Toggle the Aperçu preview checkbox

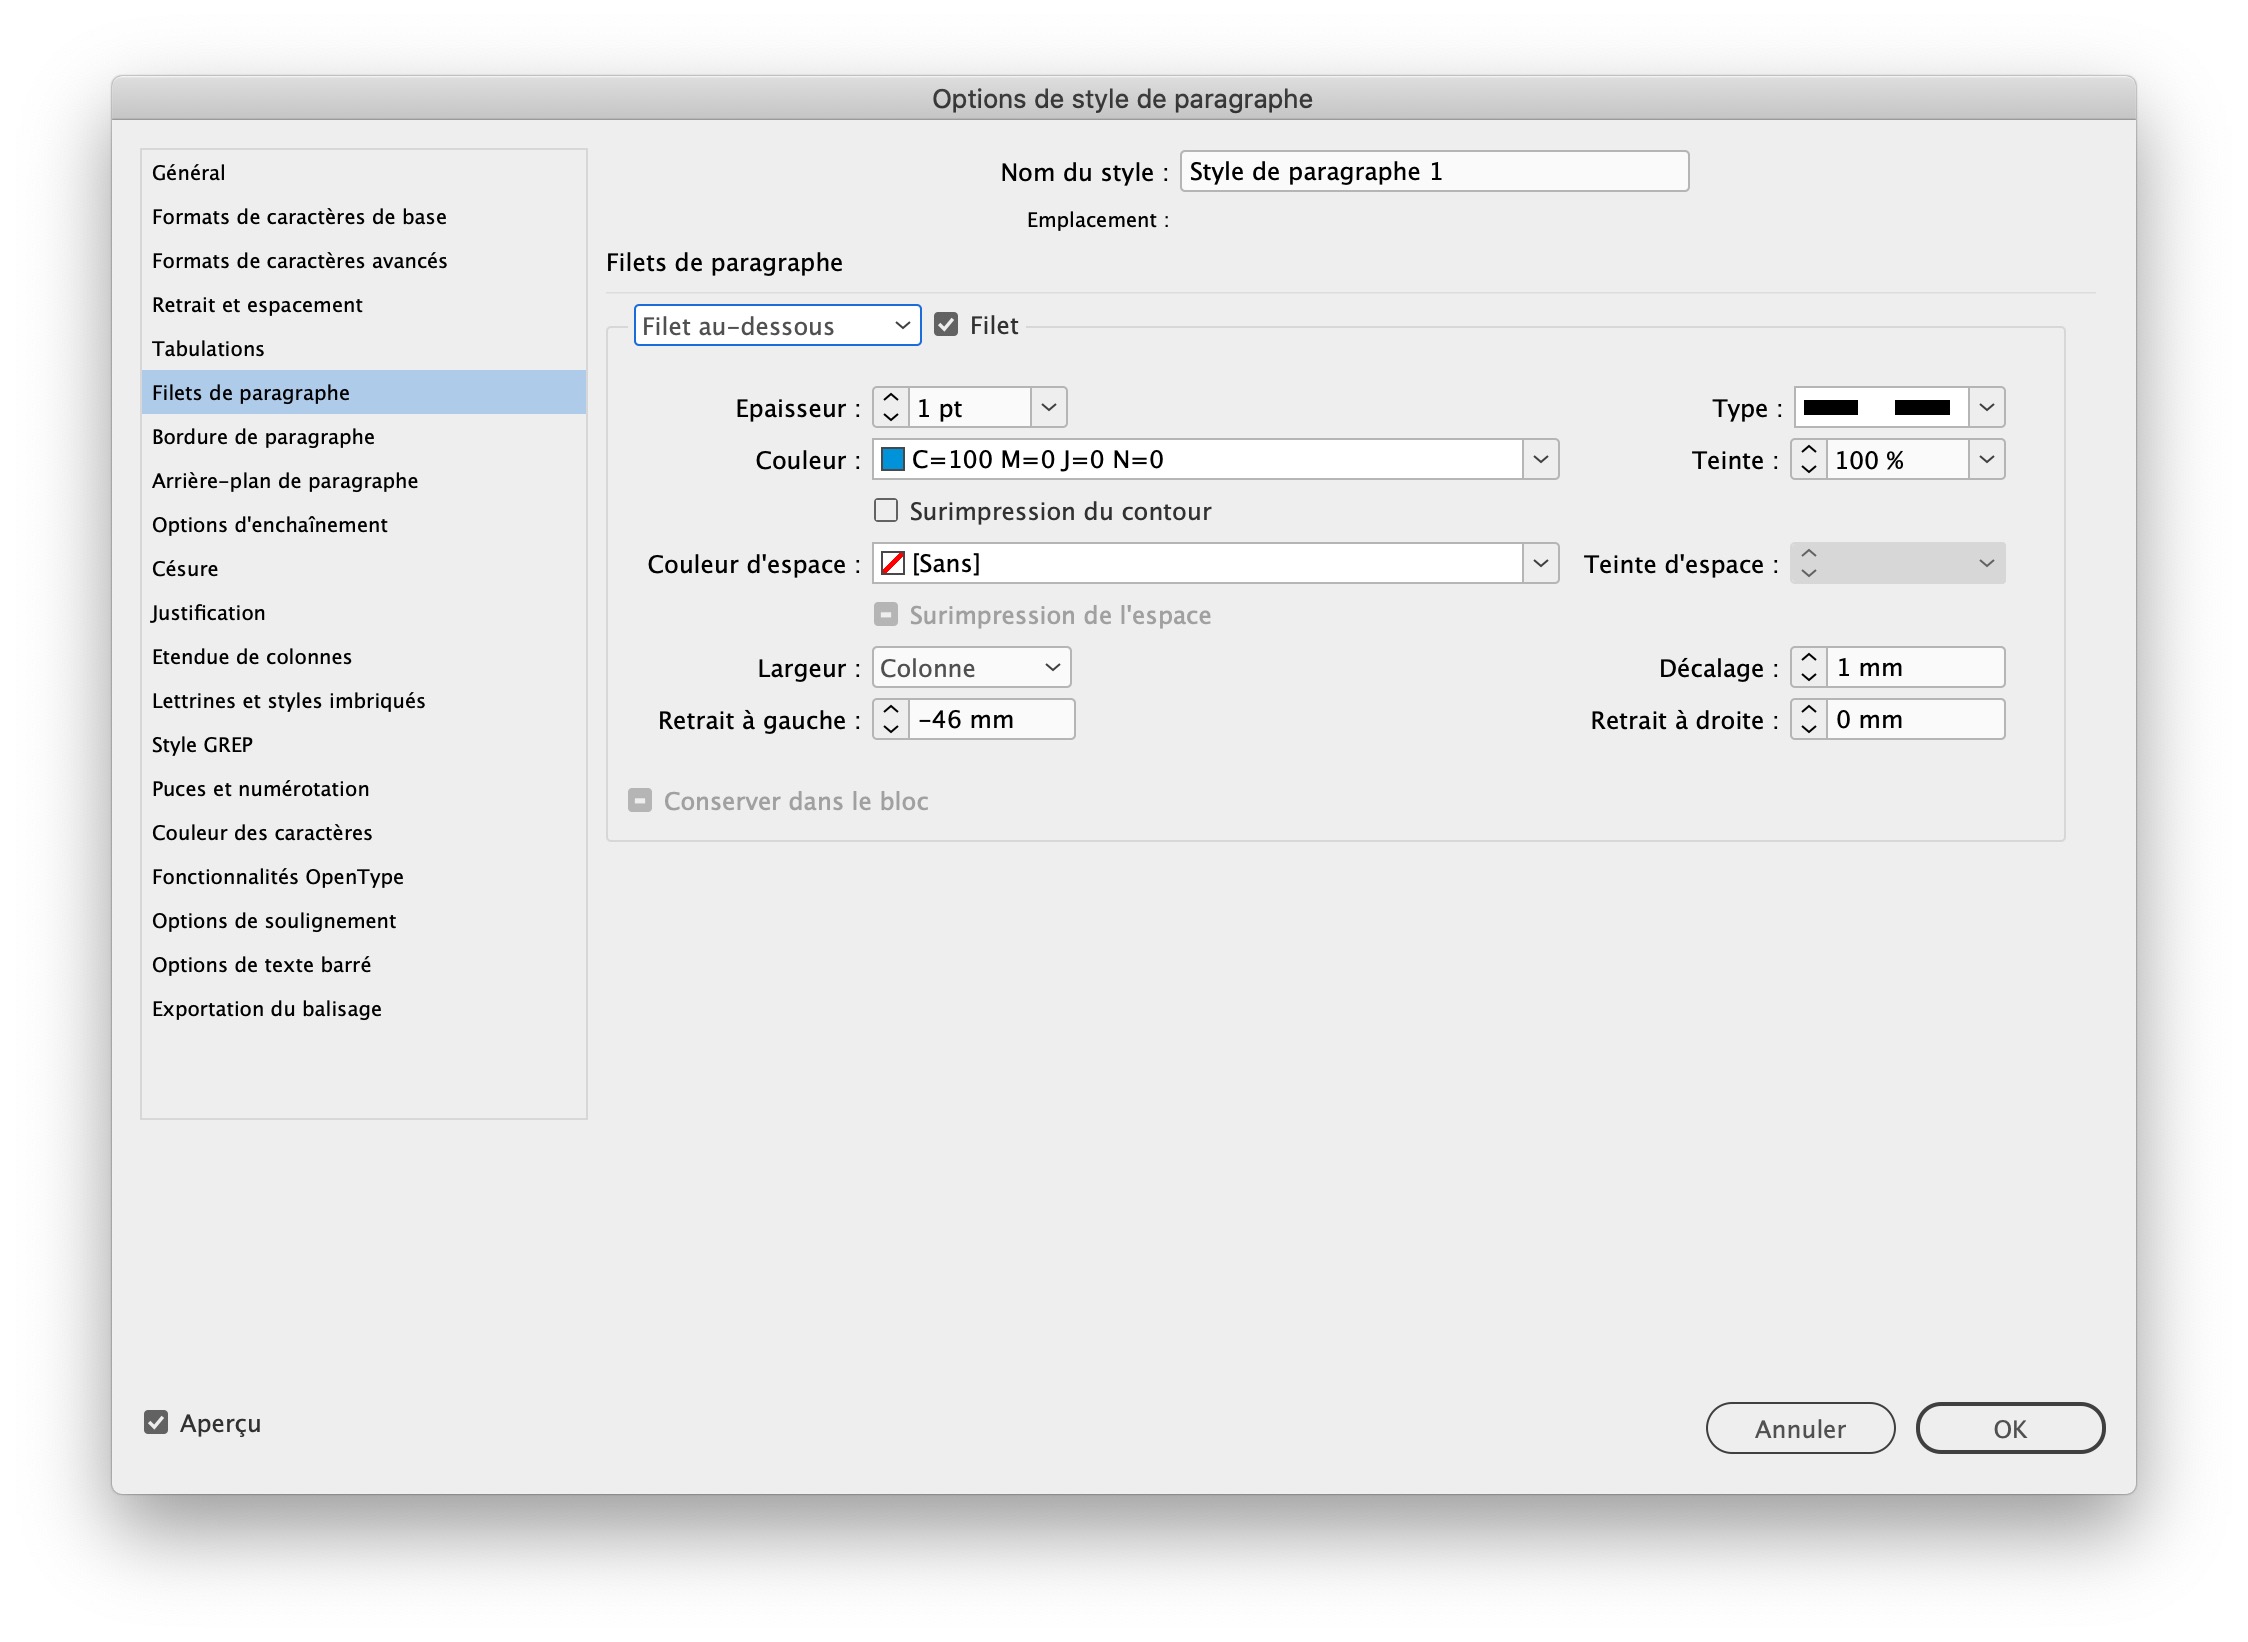pos(156,1423)
